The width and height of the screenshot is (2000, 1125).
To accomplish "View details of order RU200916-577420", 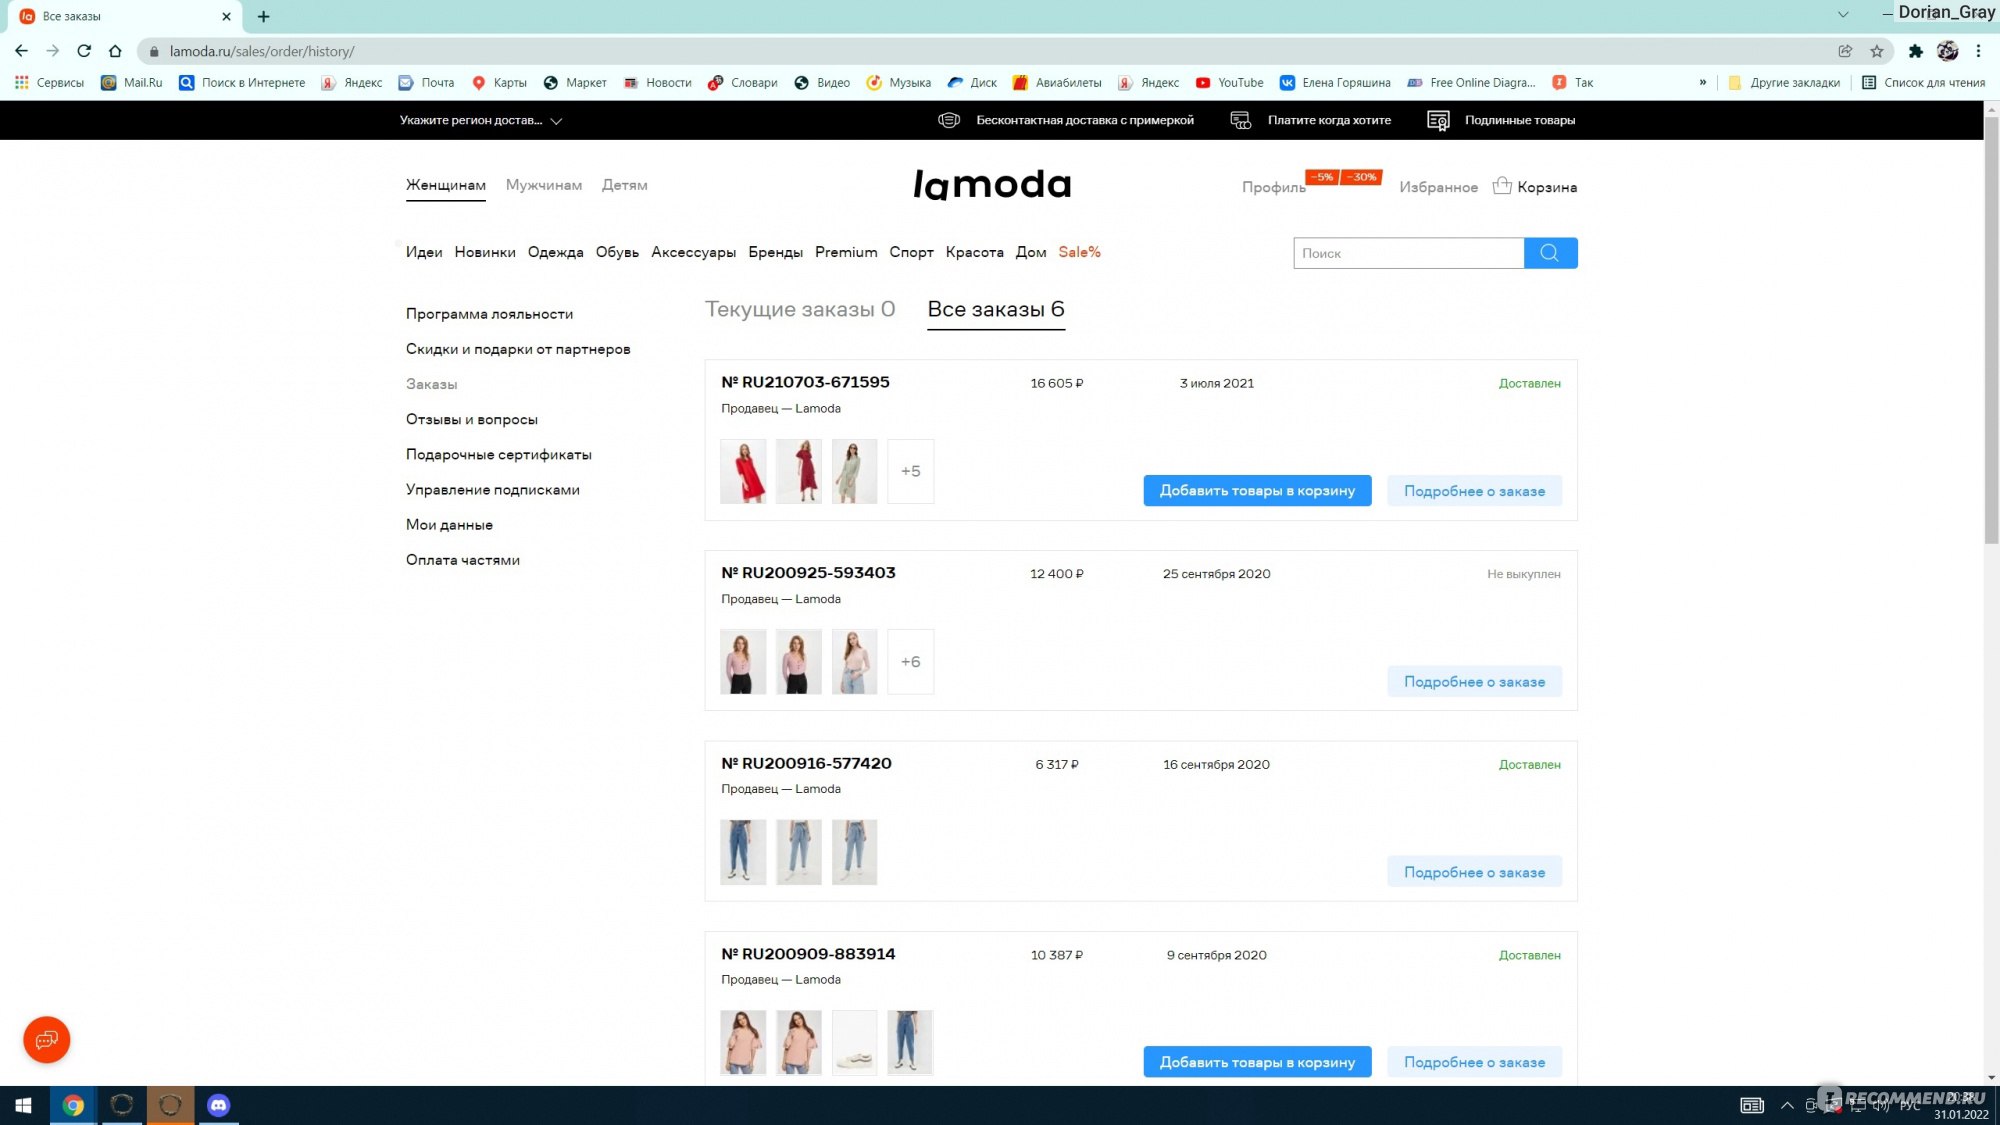I will [1474, 872].
